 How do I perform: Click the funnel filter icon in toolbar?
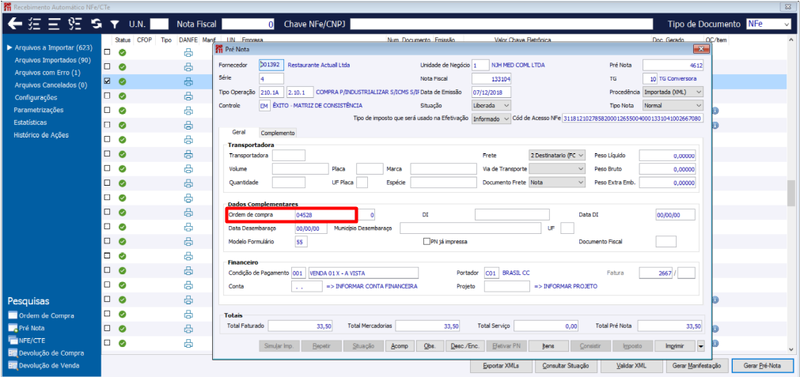click(x=115, y=24)
